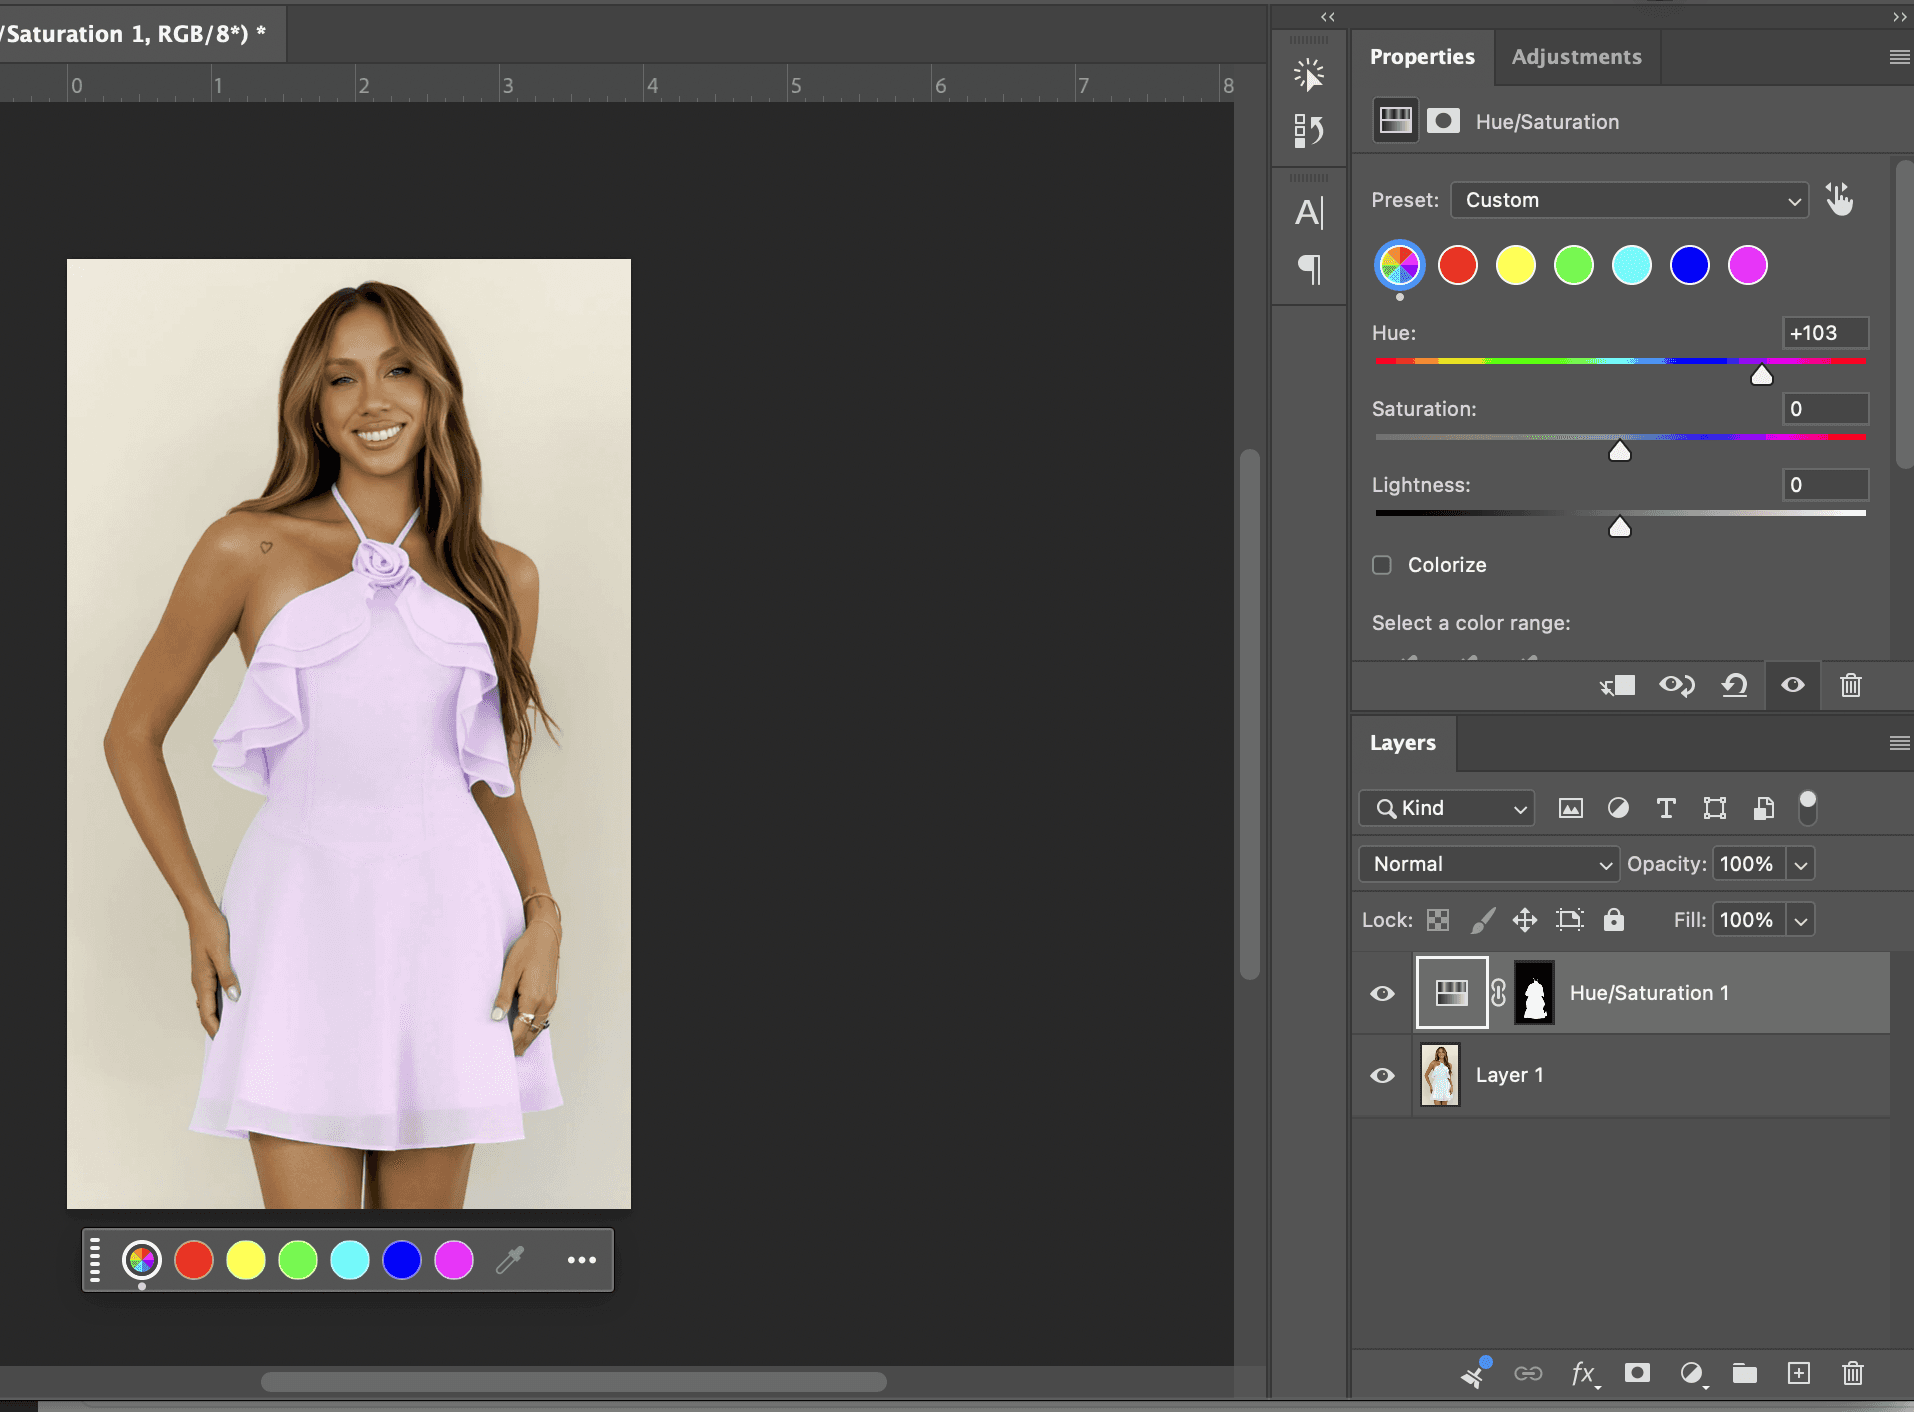Hide Layer 1 visibility
This screenshot has height=1412, width=1914.
point(1383,1075)
